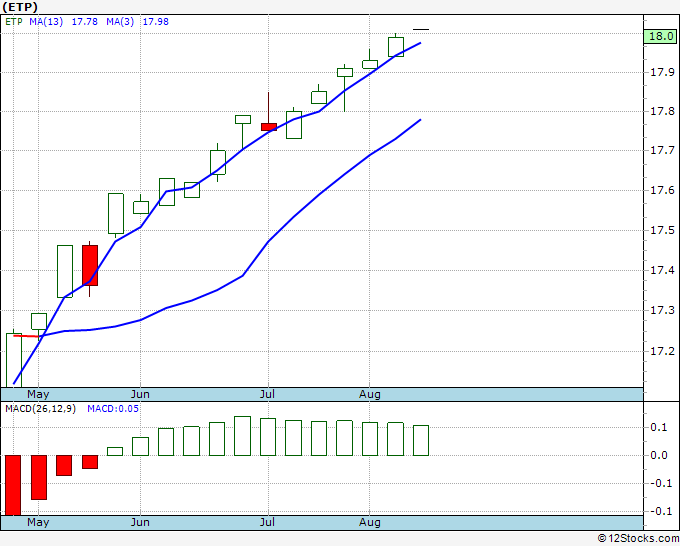
Task: Click the 17.3 price axis label
Action: click(662, 311)
